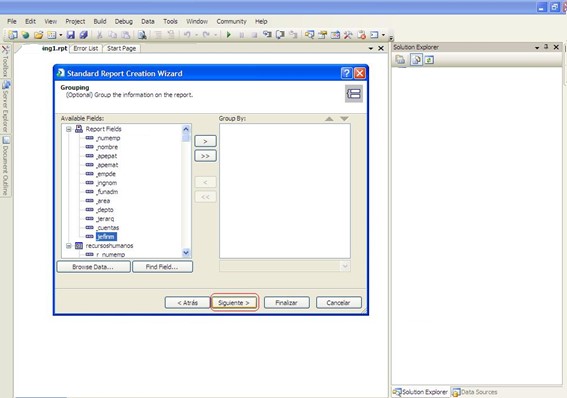Open the Debug menu

(x=124, y=21)
